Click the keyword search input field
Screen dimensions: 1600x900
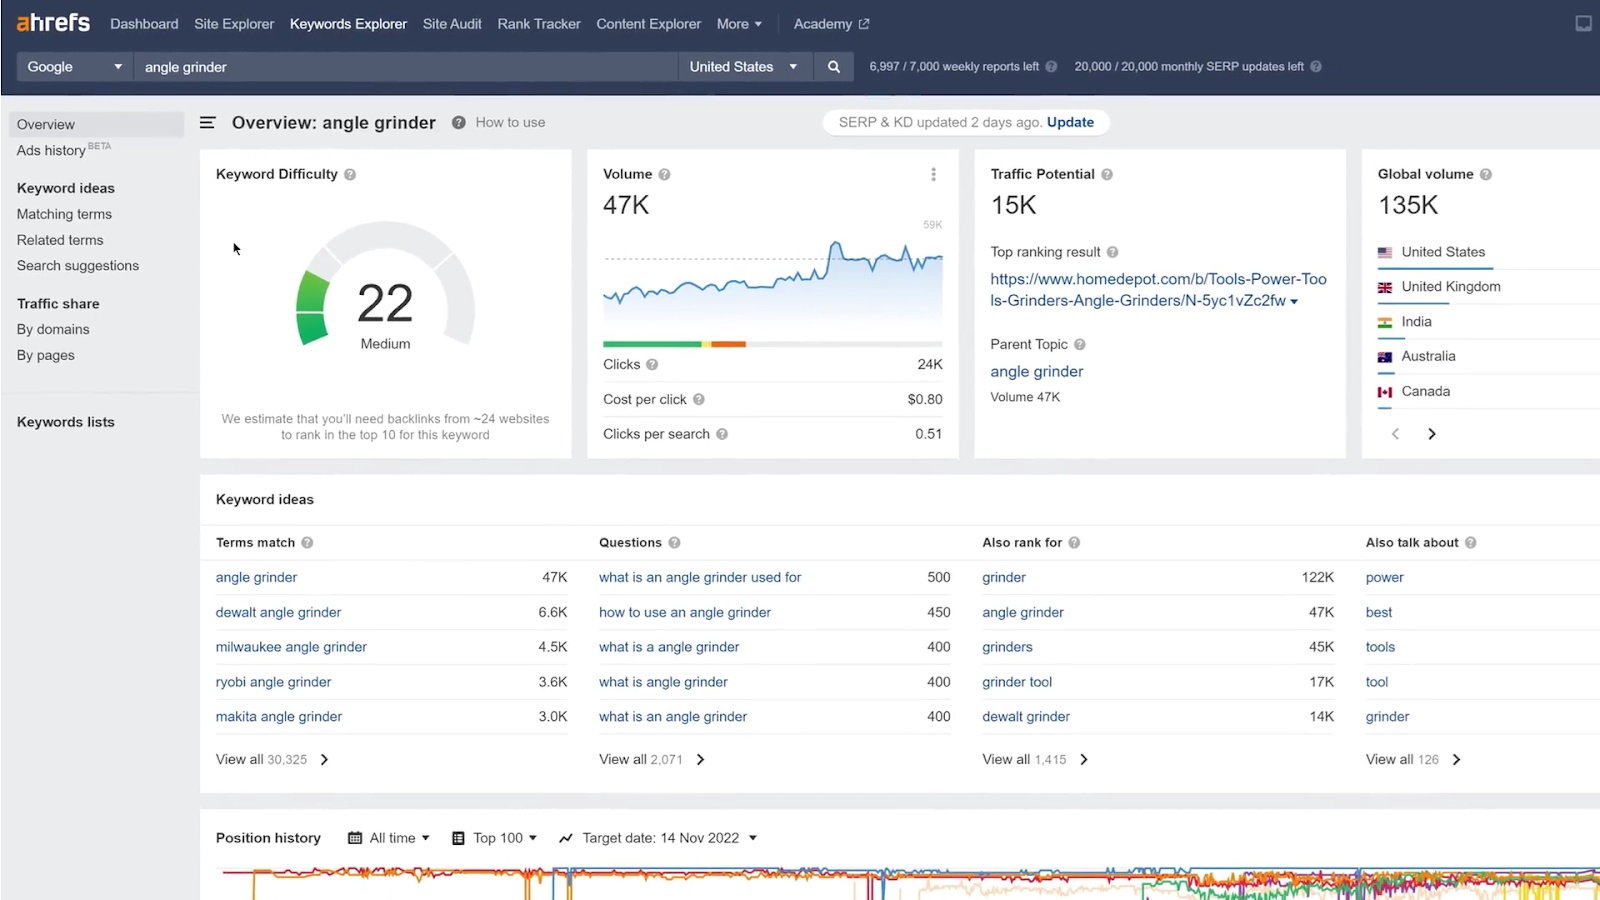click(x=405, y=67)
